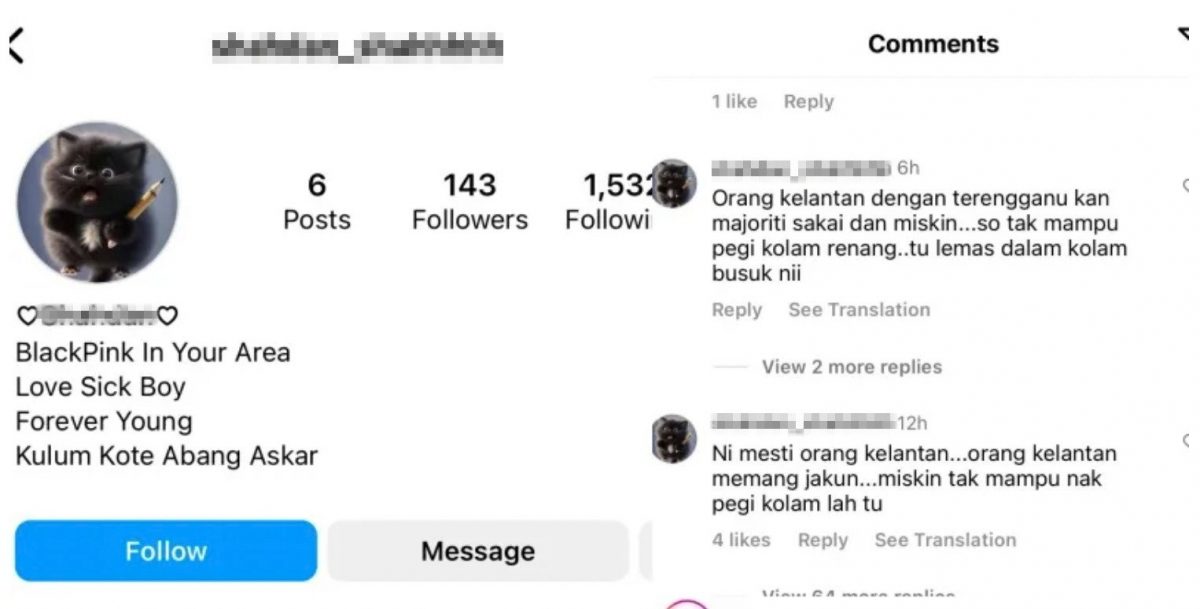
Task: Tap the back arrow icon
Action: [x=14, y=45]
